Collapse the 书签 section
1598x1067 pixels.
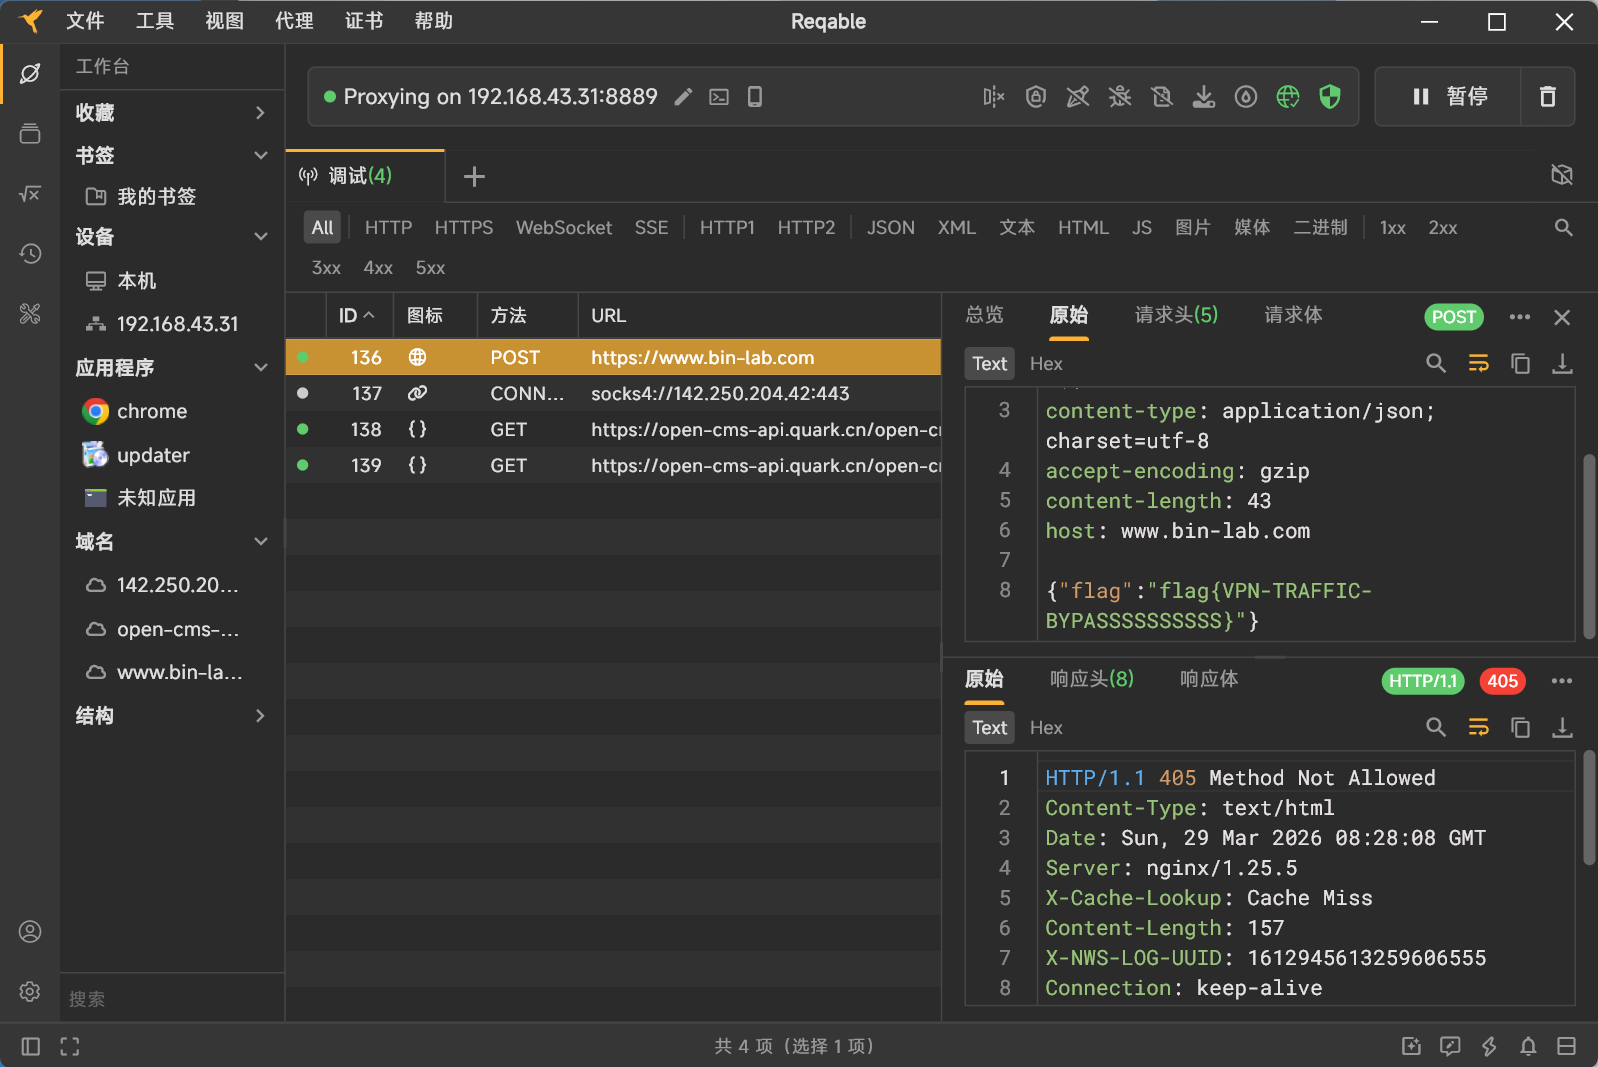tap(260, 156)
